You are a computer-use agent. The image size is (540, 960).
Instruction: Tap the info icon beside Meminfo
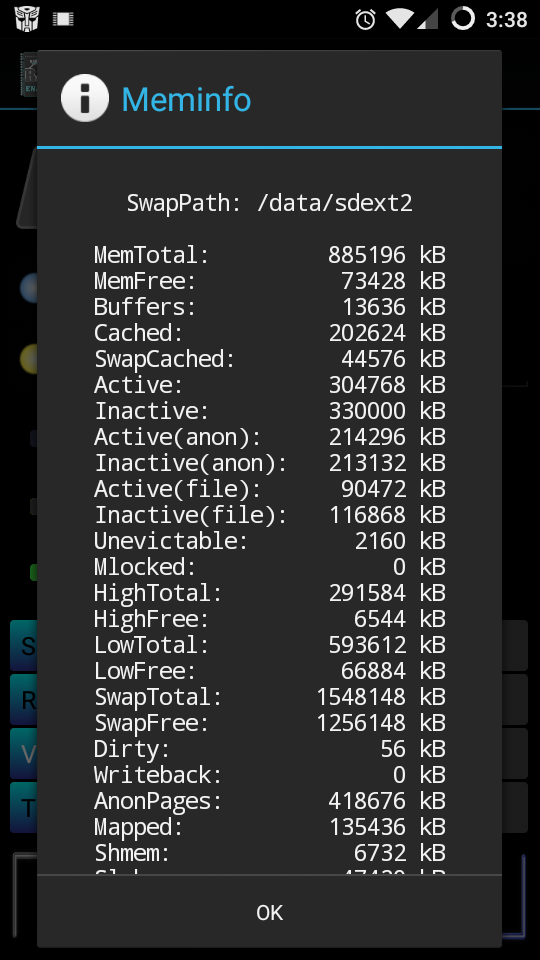85,98
